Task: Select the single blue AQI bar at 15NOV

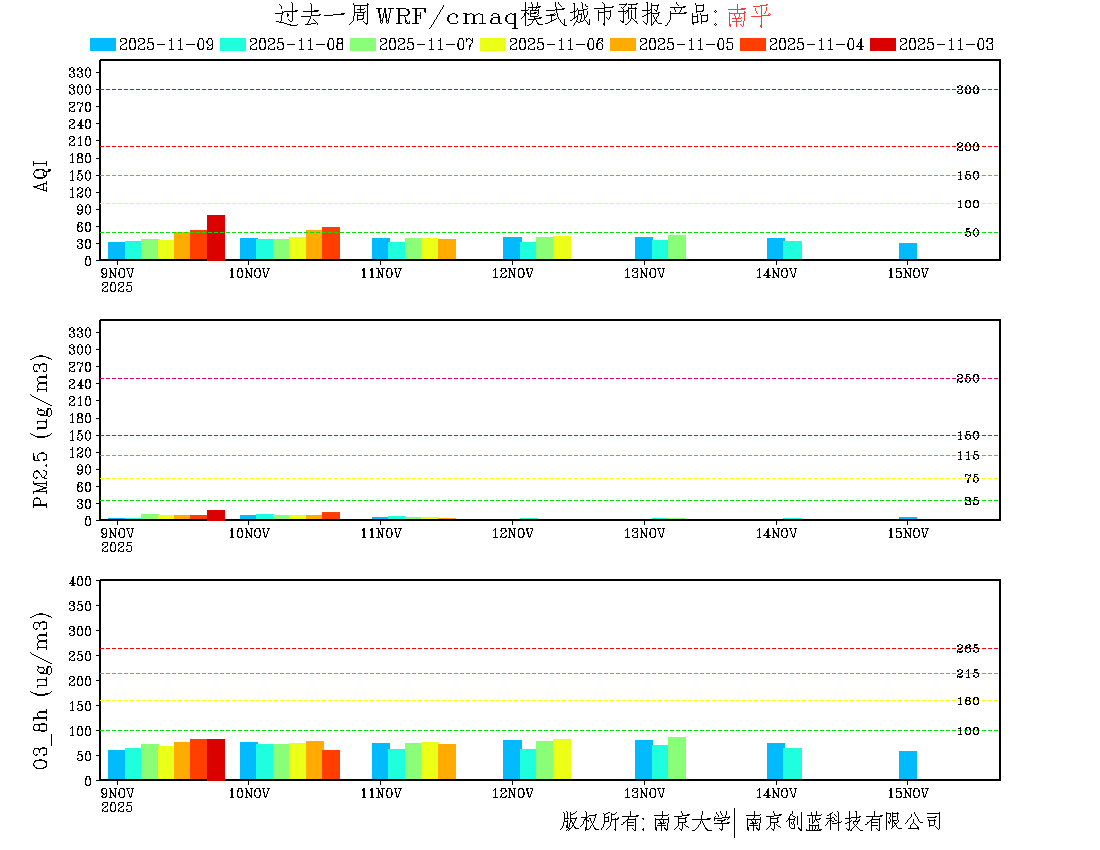Action: pyautogui.click(x=908, y=251)
